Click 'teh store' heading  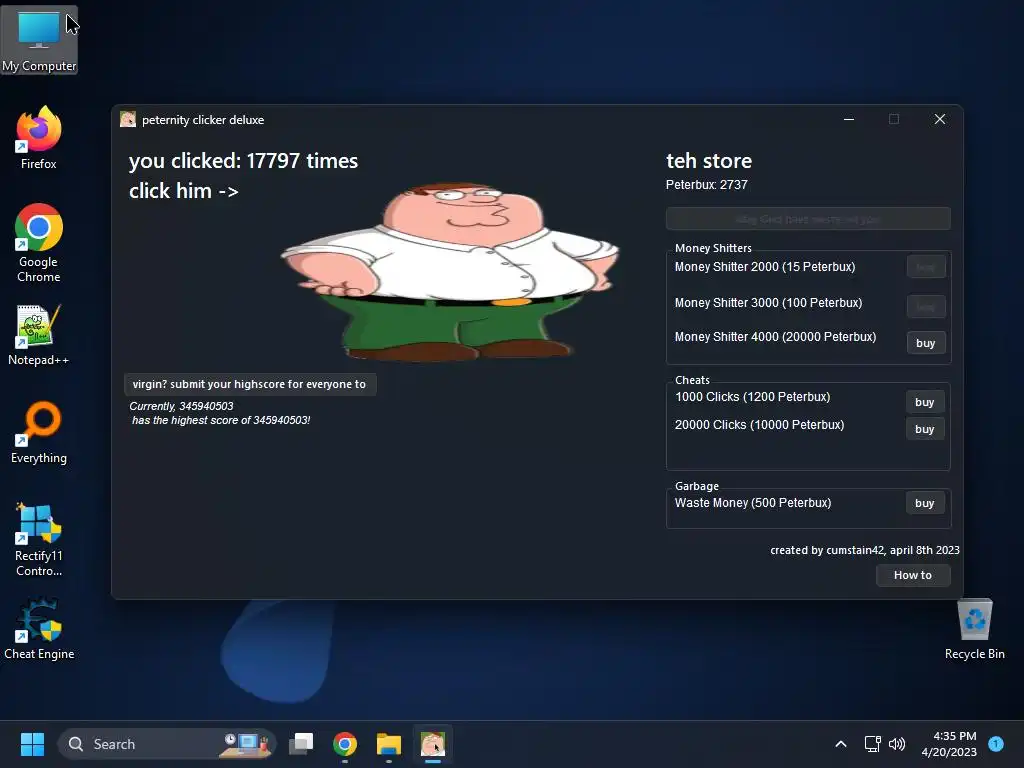click(x=709, y=161)
